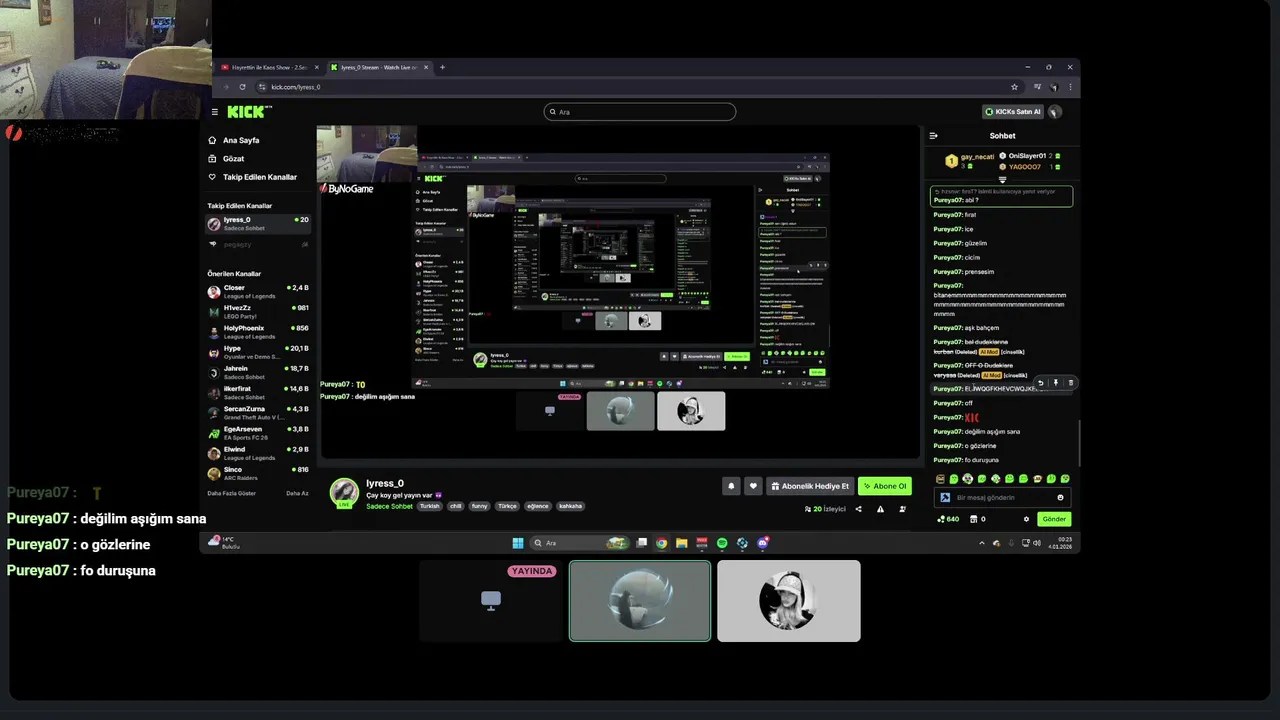This screenshot has width=1280, height=720.
Task: Open the Closer recommended channel
Action: (x=258, y=292)
